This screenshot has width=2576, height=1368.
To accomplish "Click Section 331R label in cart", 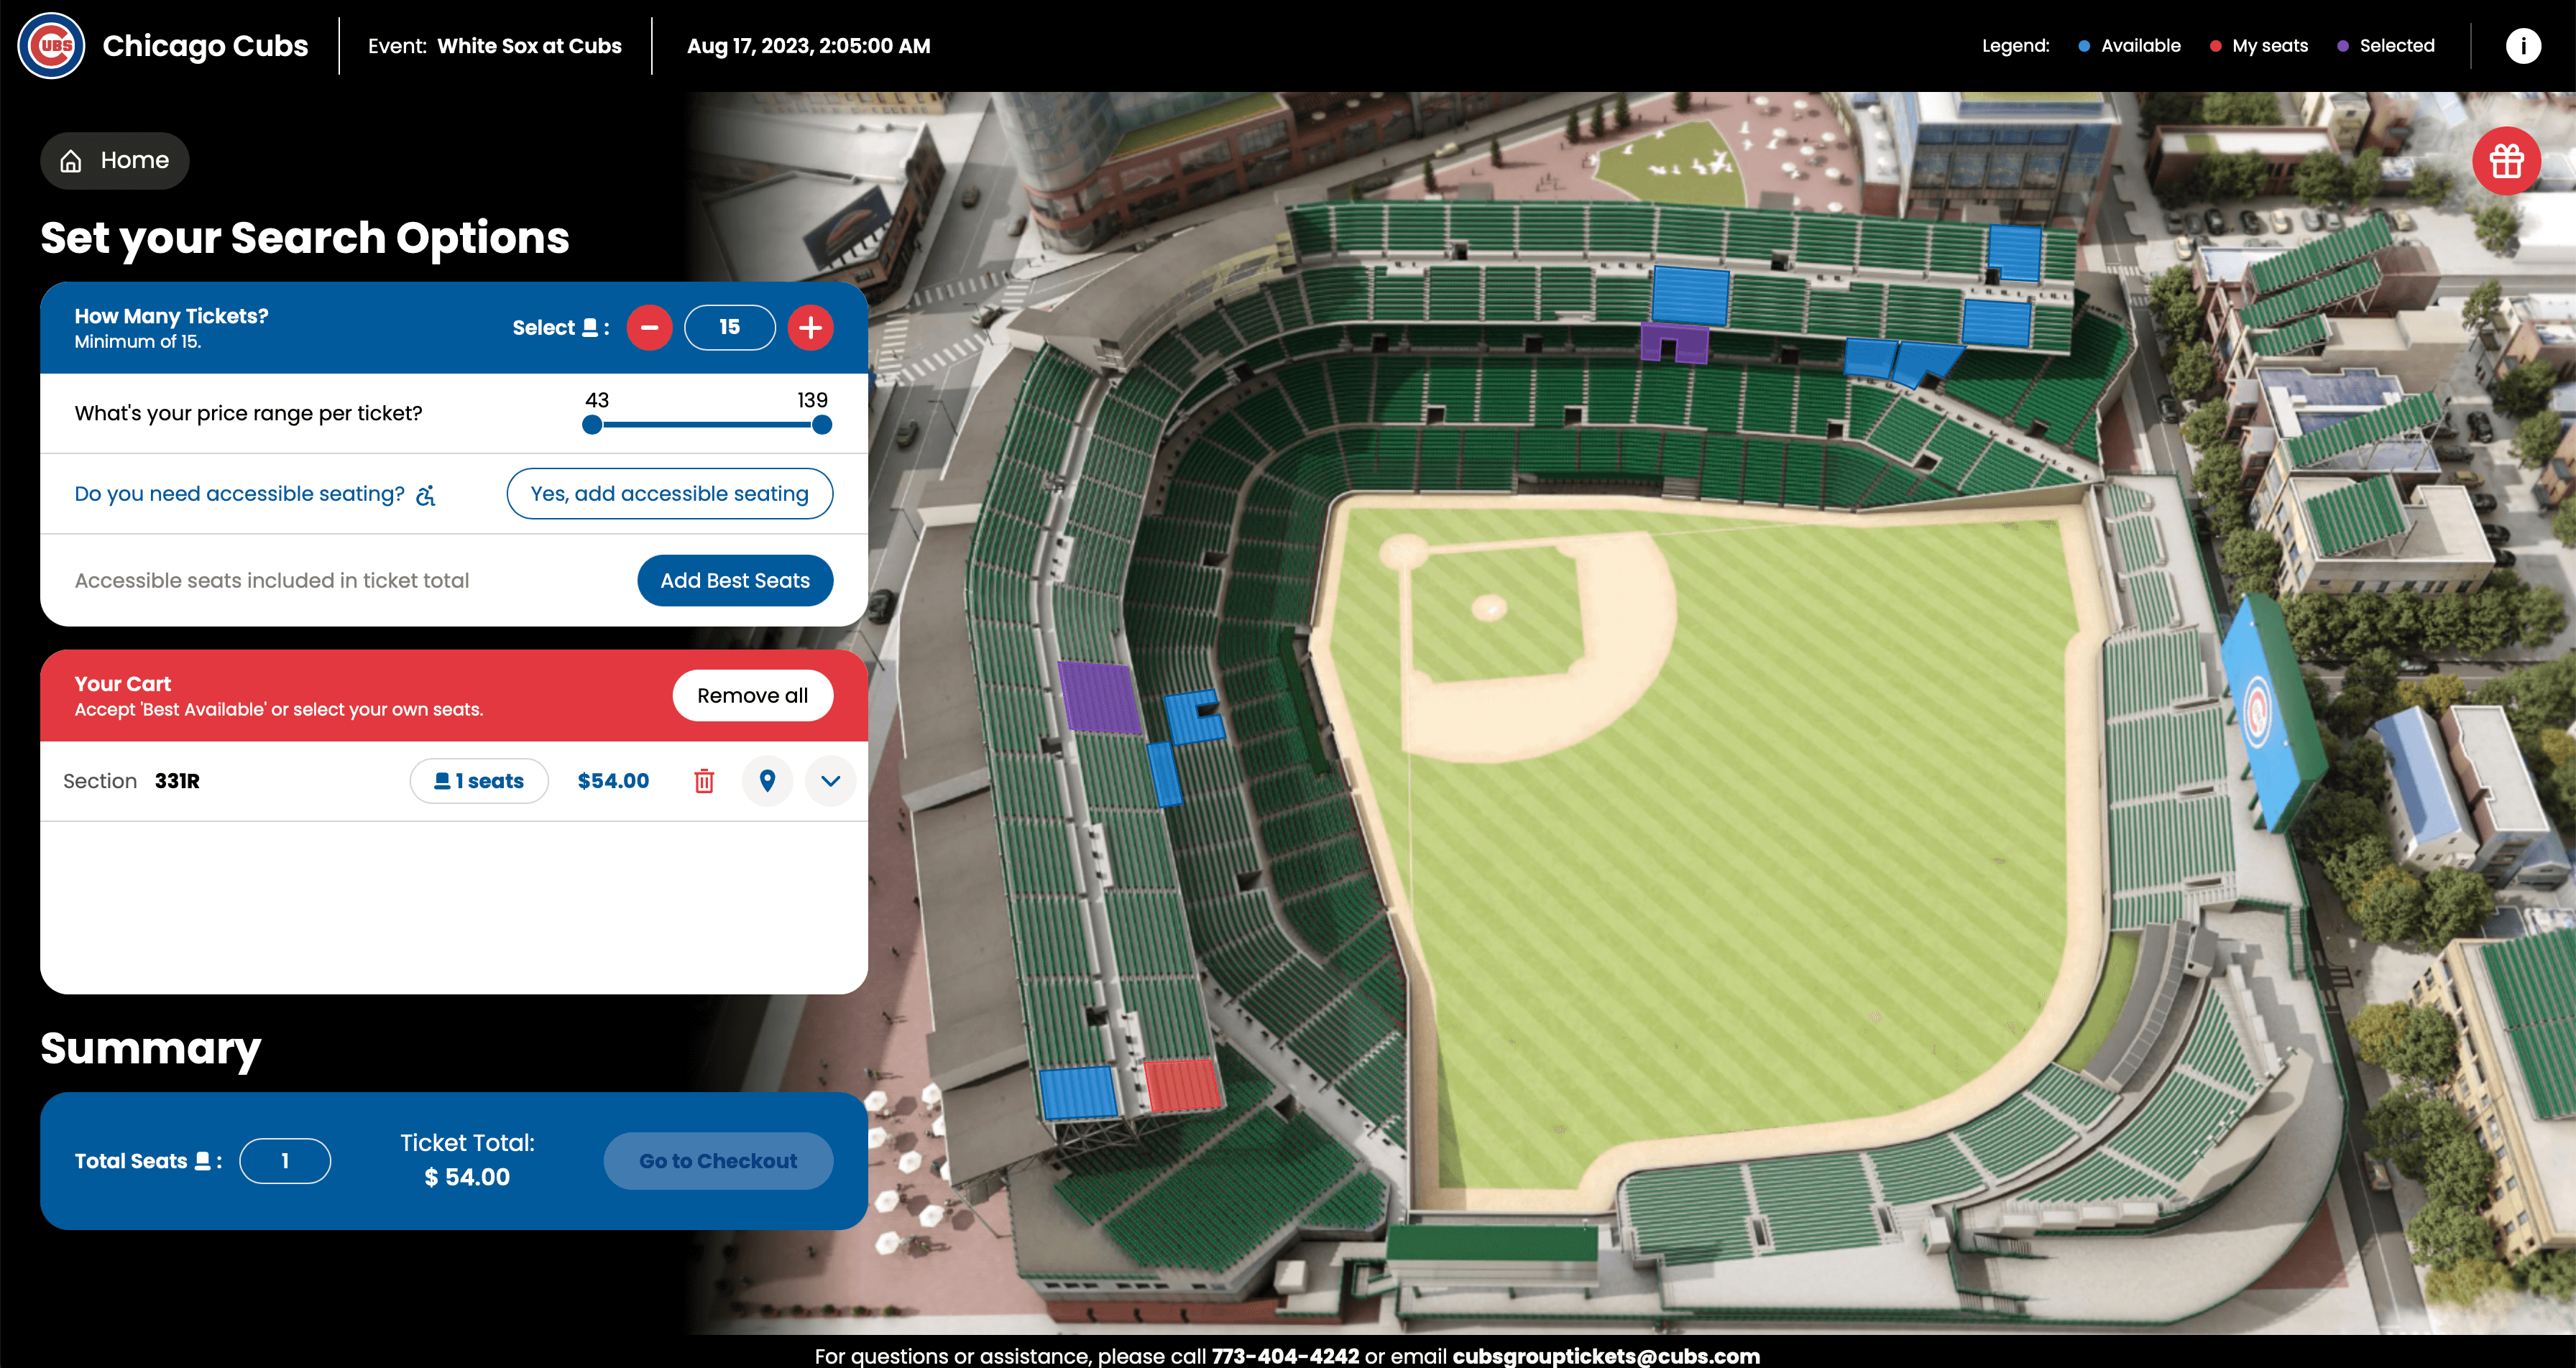I will [131, 781].
